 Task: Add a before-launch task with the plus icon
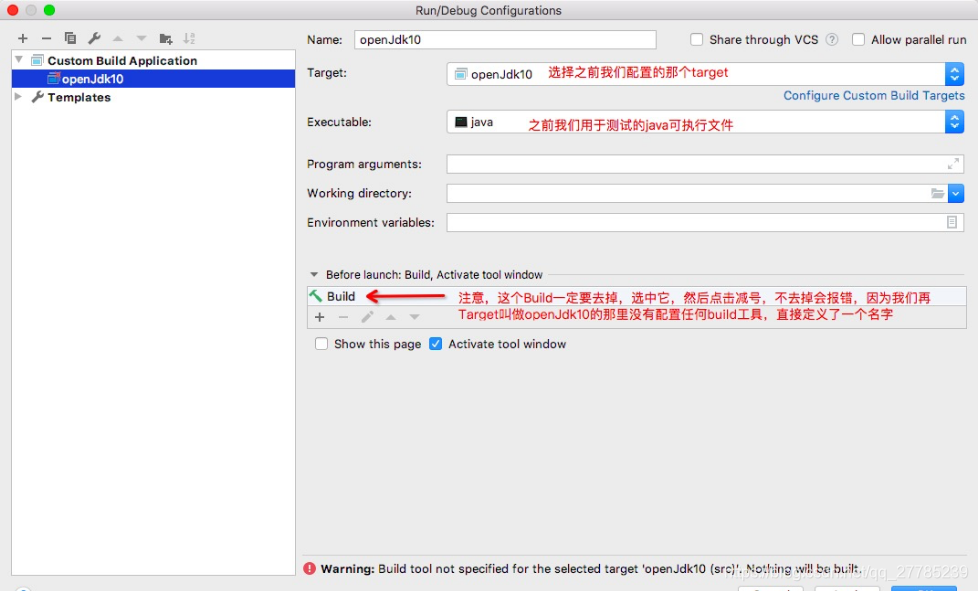[x=319, y=317]
